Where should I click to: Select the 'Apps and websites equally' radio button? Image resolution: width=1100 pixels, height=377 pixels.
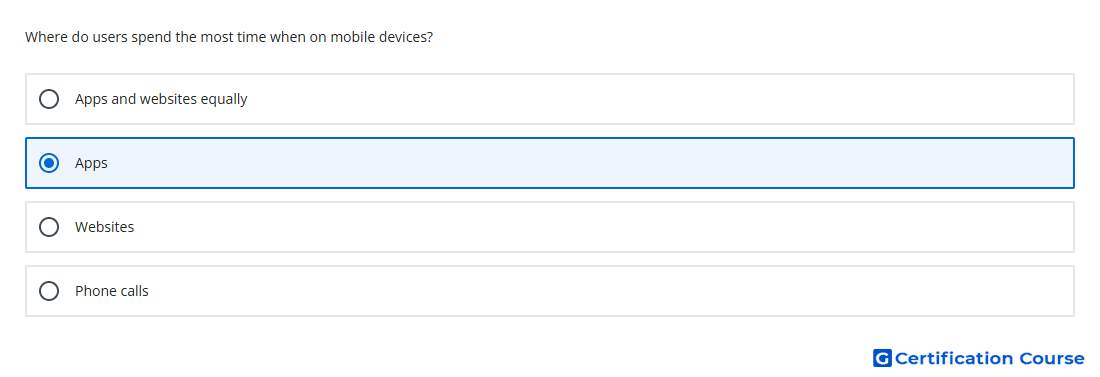pos(49,99)
